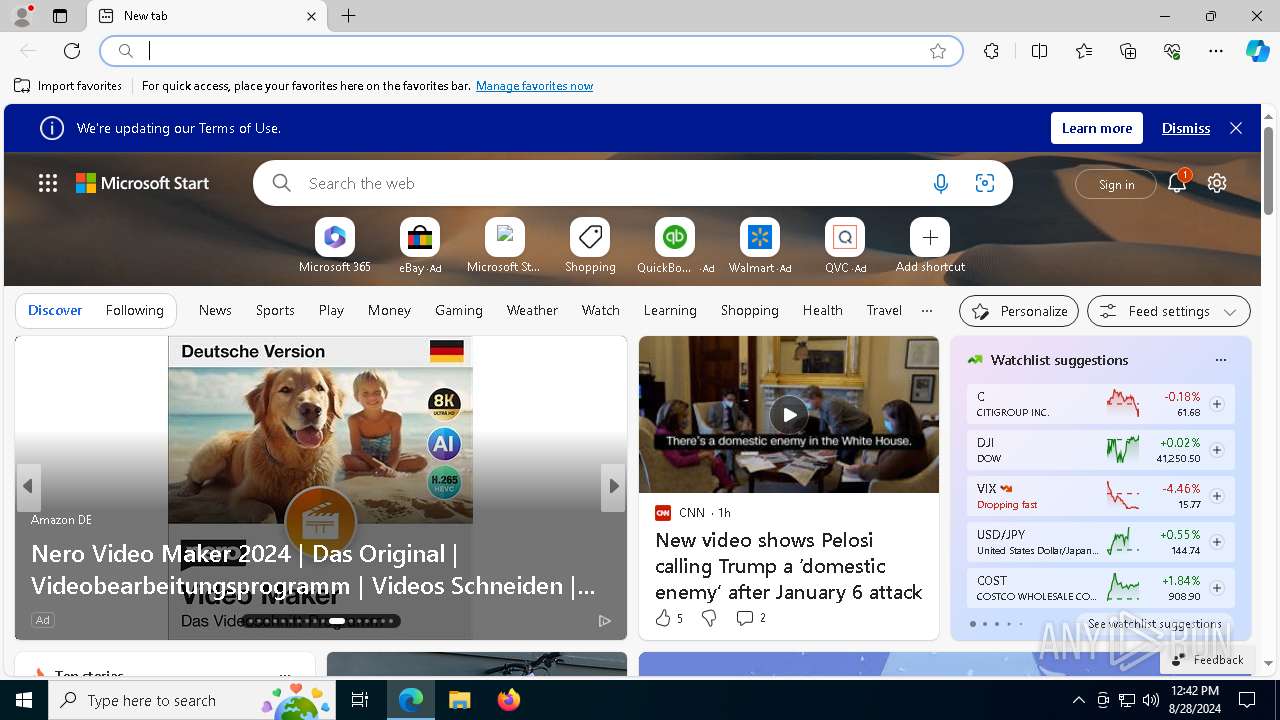The width and height of the screenshot is (1280, 720).
Task: Add DJI Dow to watchlist
Action: pos(1217,450)
